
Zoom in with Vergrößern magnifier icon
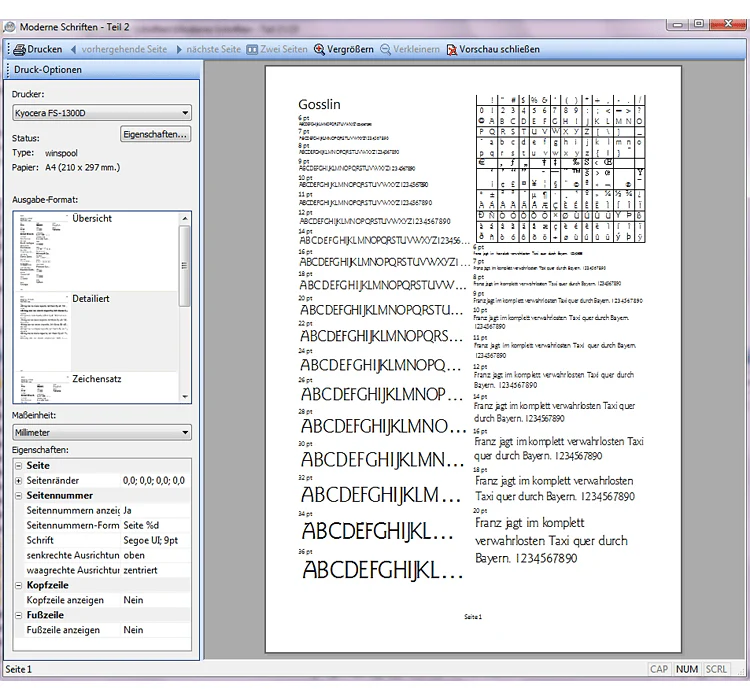tap(319, 49)
